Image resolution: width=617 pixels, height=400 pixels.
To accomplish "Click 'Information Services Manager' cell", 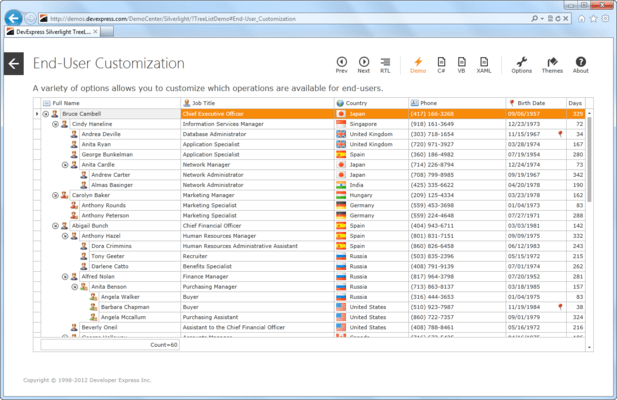I will pyautogui.click(x=257, y=124).
